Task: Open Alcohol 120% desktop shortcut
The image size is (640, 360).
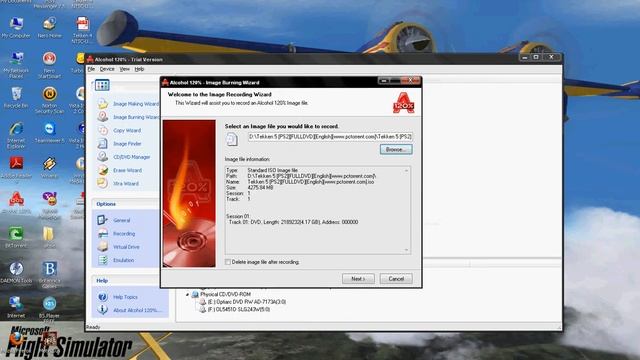Action: [x=16, y=203]
